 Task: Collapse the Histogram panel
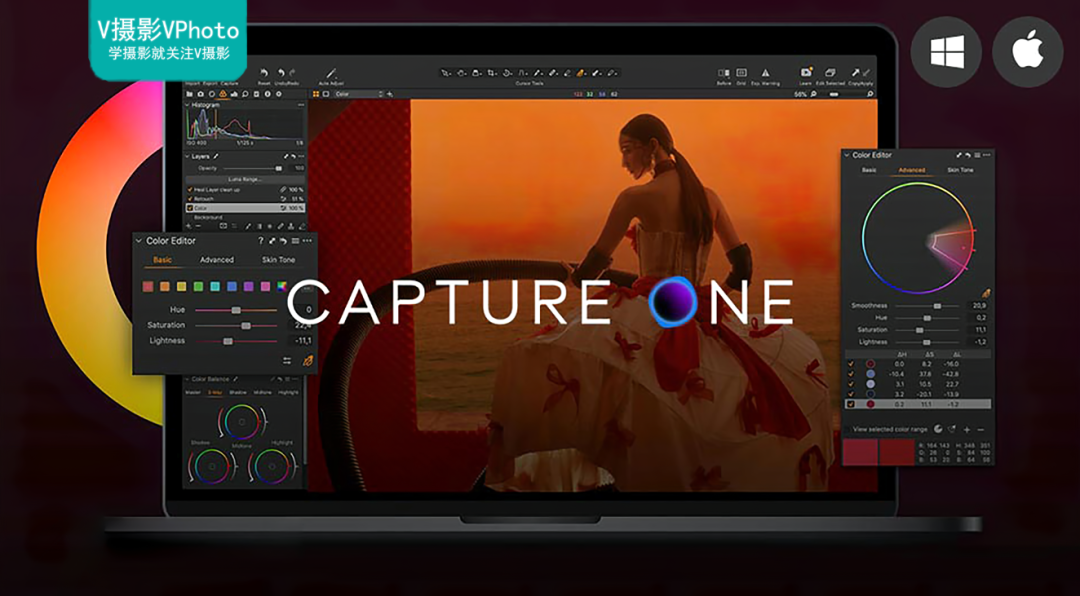(x=187, y=105)
